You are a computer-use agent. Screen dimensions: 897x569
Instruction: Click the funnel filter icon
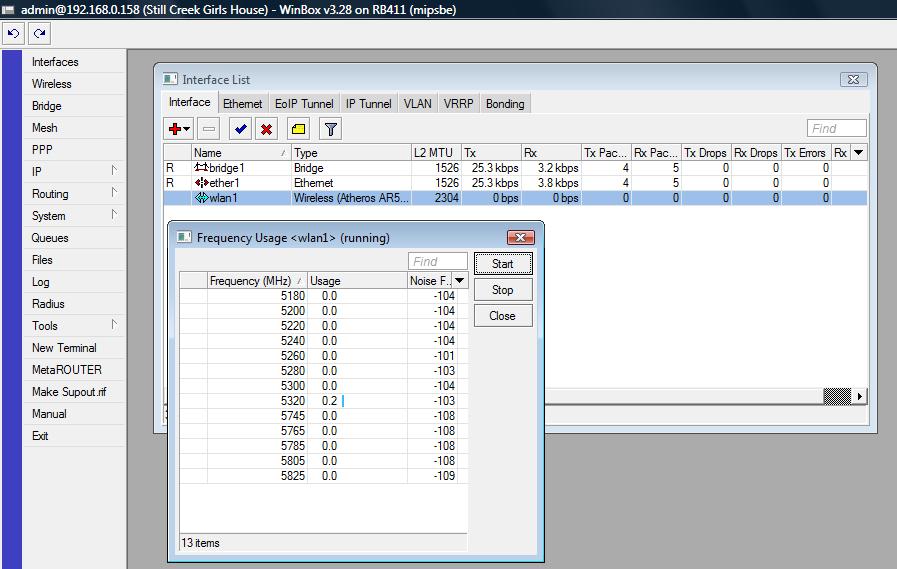pyautogui.click(x=330, y=129)
